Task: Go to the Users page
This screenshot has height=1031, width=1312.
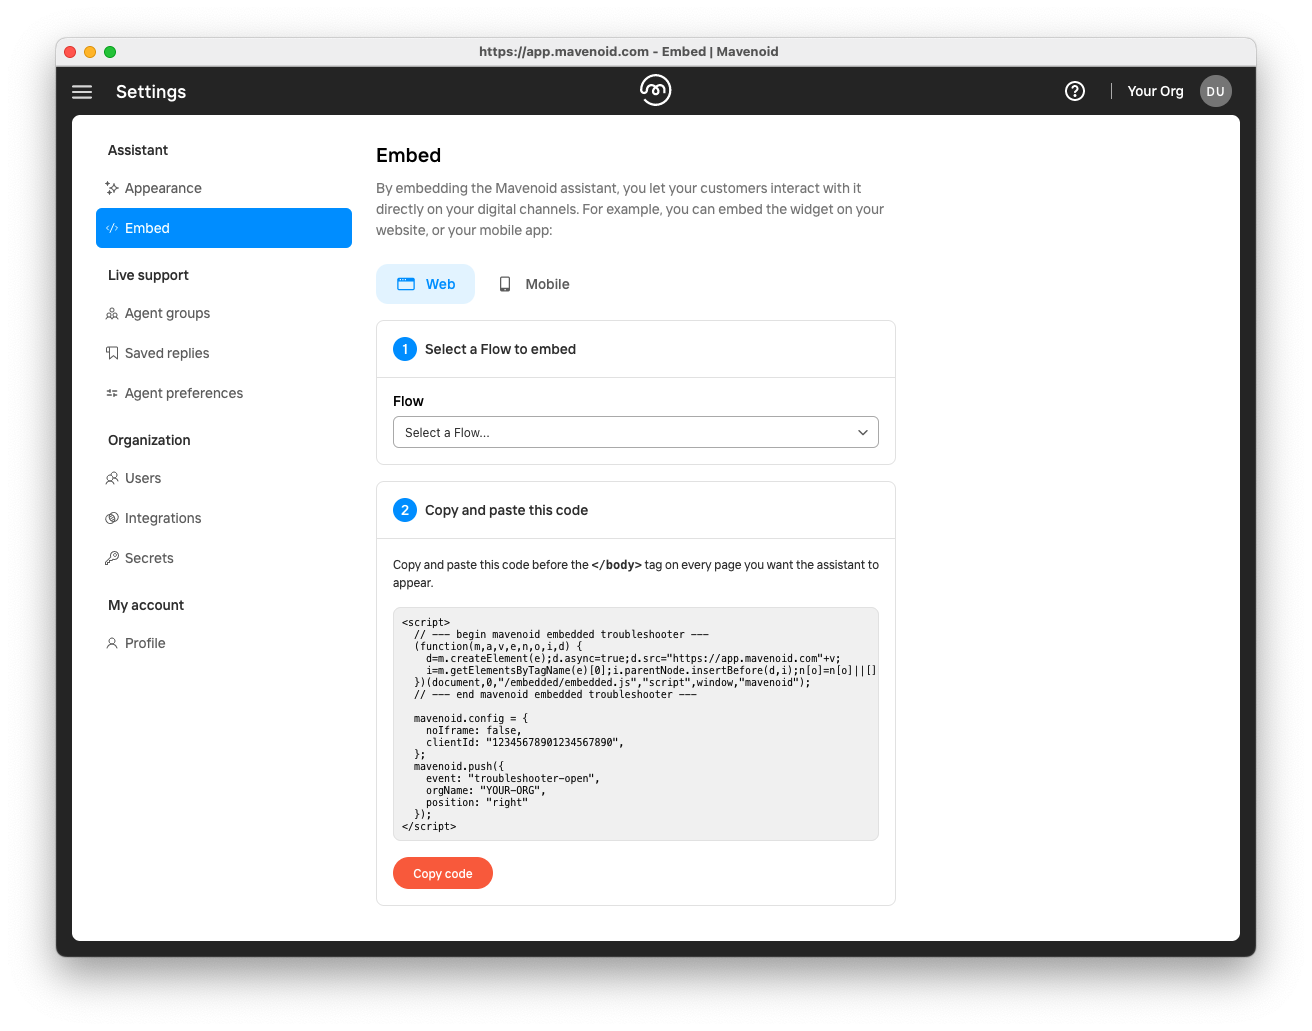Action: (x=143, y=478)
